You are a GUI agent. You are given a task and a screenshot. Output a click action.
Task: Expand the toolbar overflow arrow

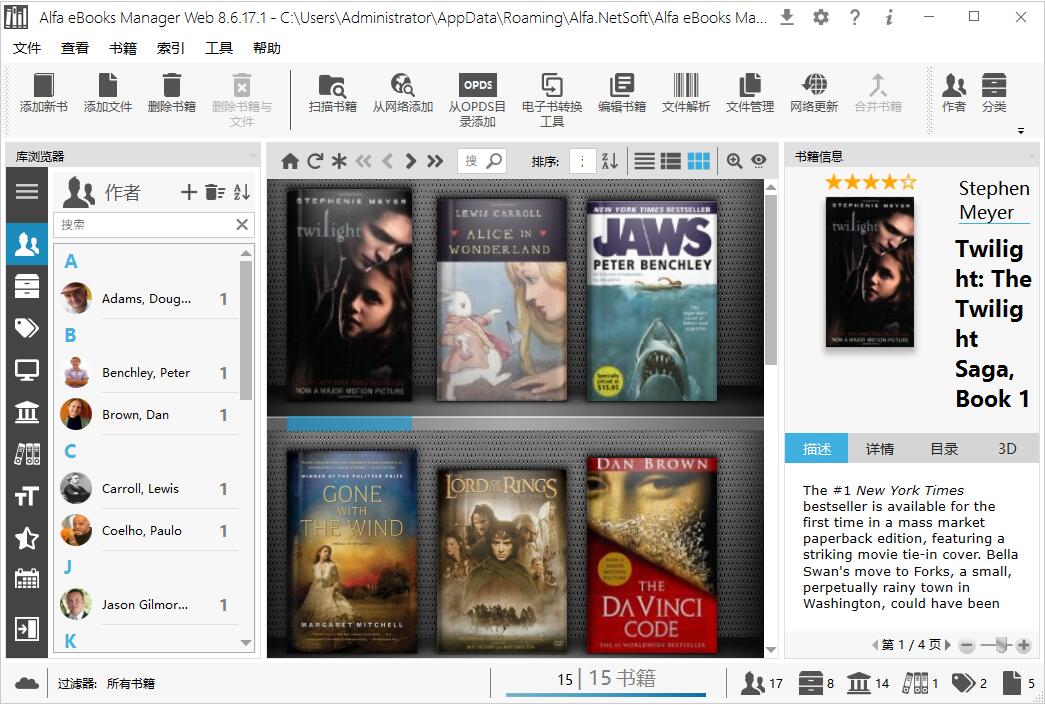[x=1021, y=131]
